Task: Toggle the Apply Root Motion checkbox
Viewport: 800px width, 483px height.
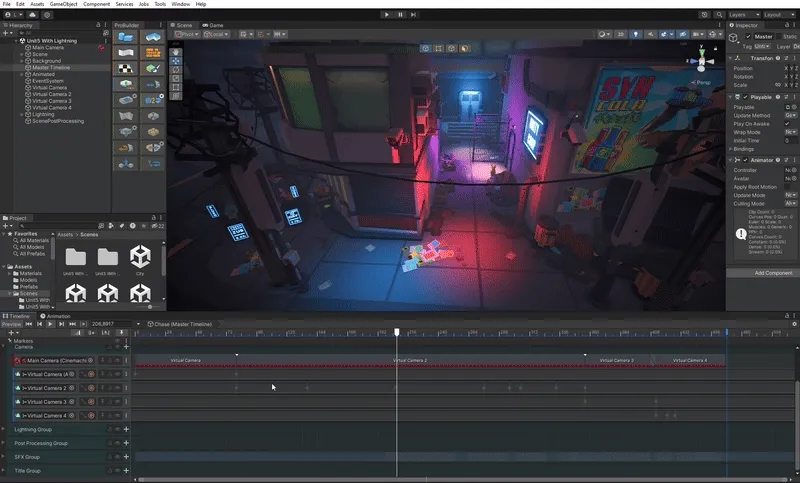Action: click(x=788, y=186)
